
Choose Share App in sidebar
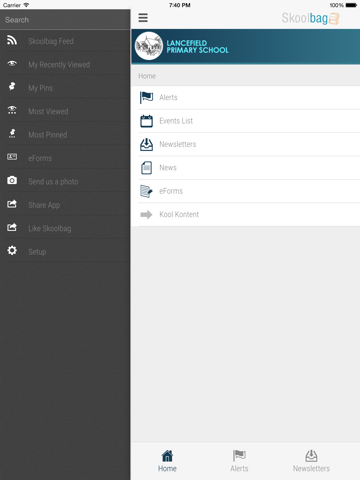tap(65, 205)
